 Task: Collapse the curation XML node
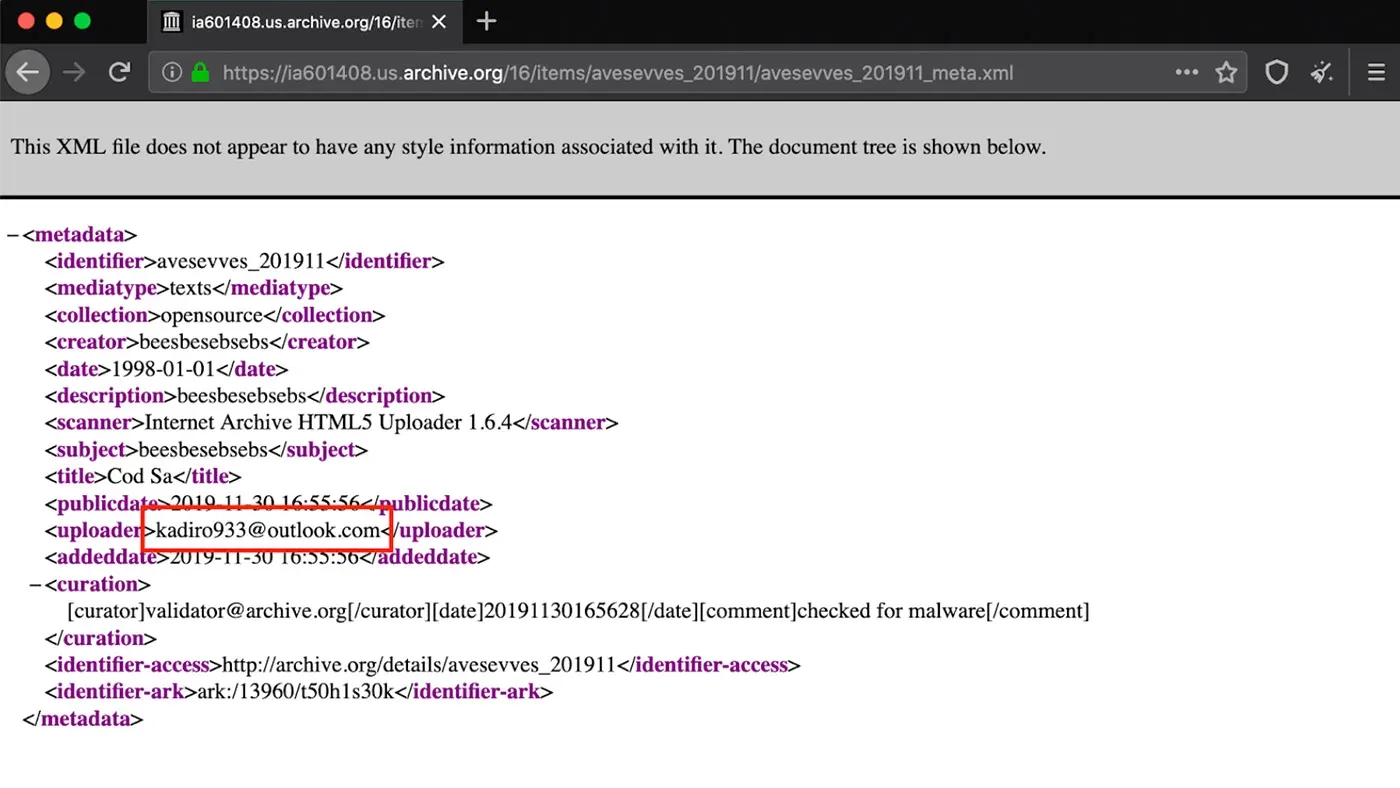coord(35,584)
